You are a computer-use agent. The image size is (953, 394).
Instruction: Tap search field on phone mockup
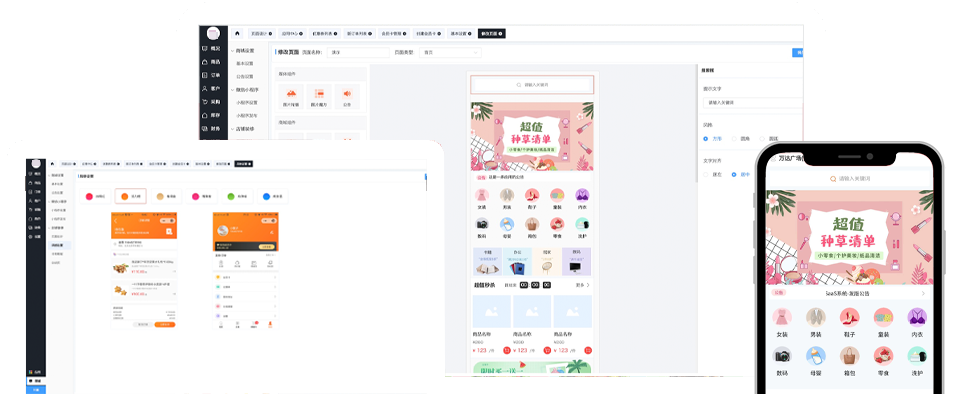click(x=850, y=179)
